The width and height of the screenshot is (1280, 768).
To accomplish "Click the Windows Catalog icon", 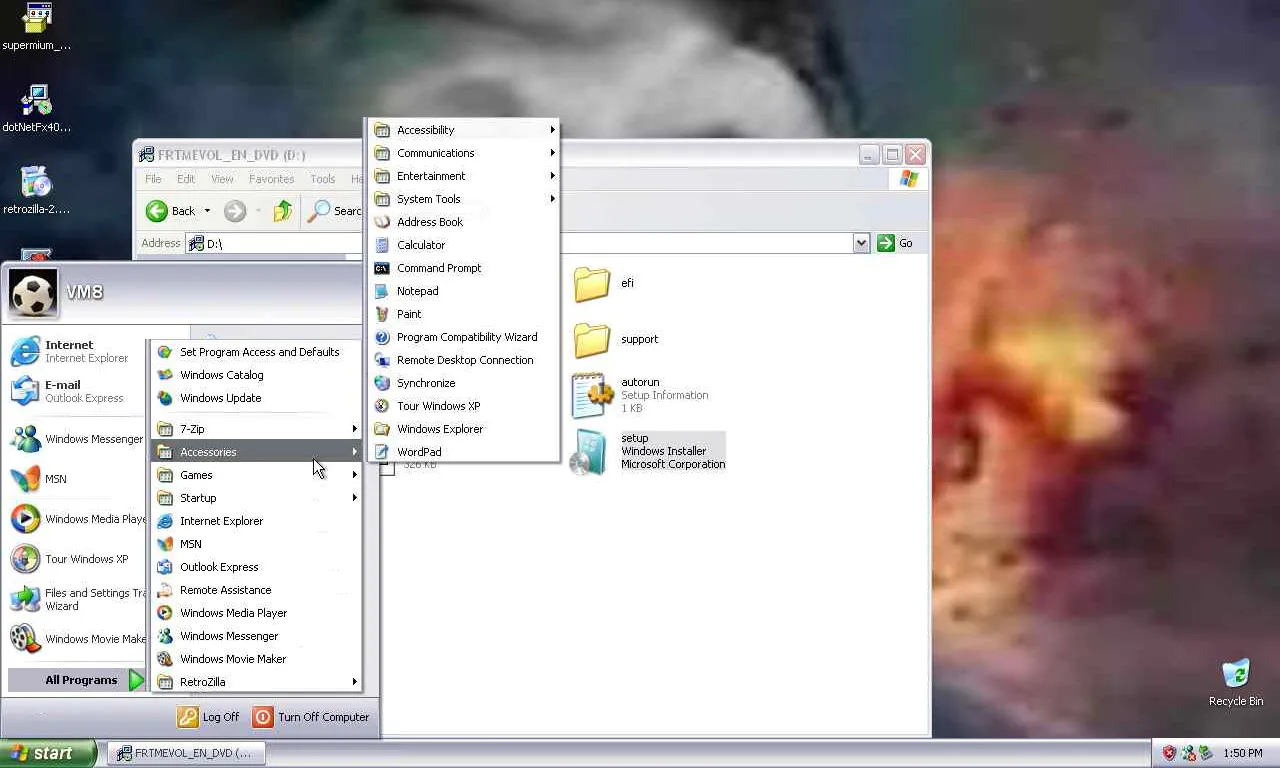I will coord(165,375).
